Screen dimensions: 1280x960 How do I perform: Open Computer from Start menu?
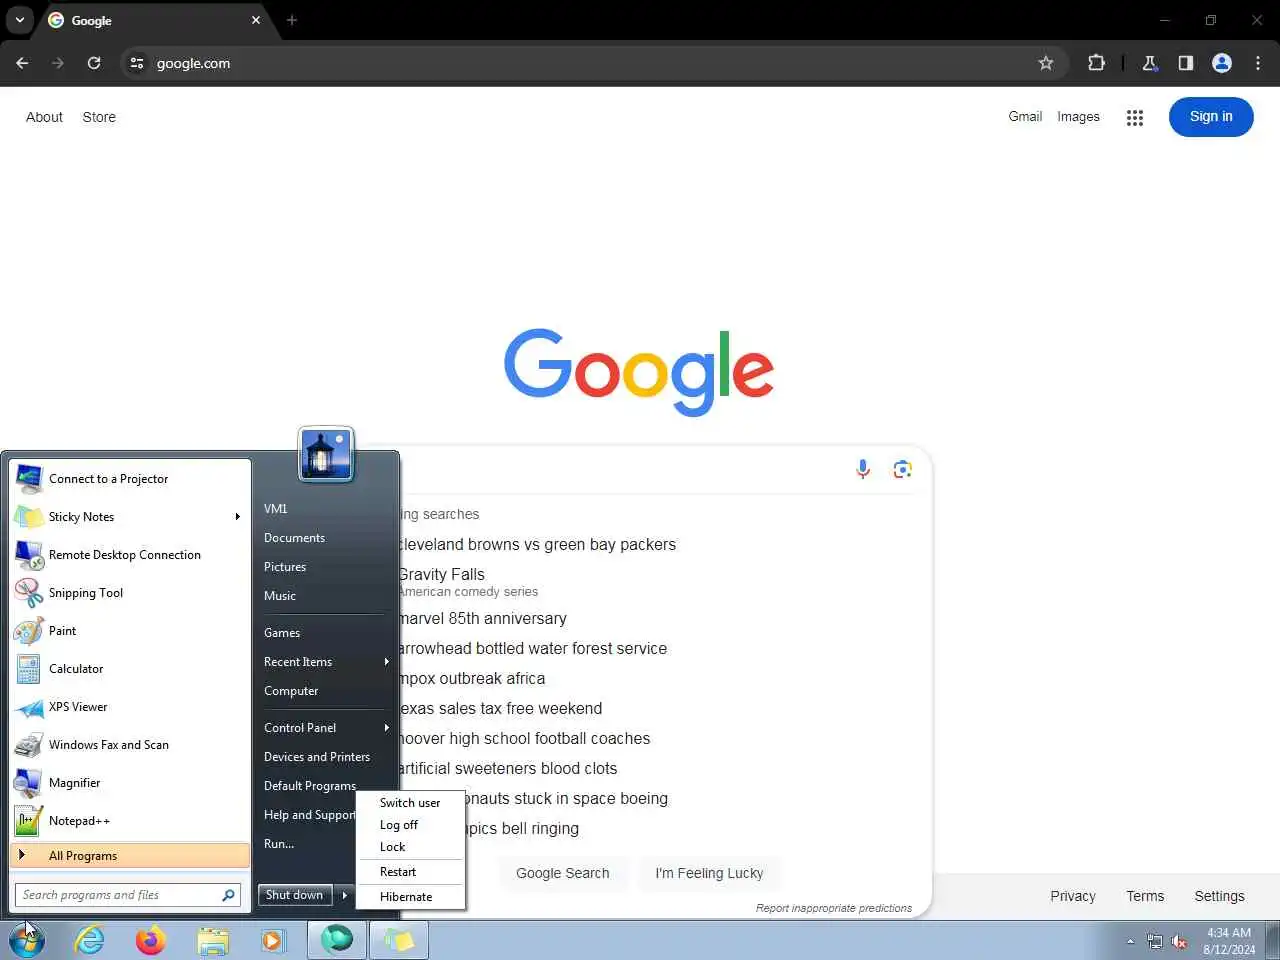[291, 691]
